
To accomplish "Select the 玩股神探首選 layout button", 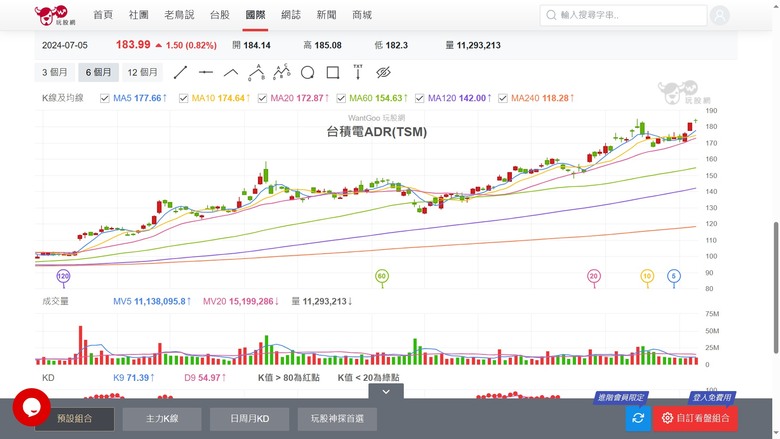I will pos(337,419).
